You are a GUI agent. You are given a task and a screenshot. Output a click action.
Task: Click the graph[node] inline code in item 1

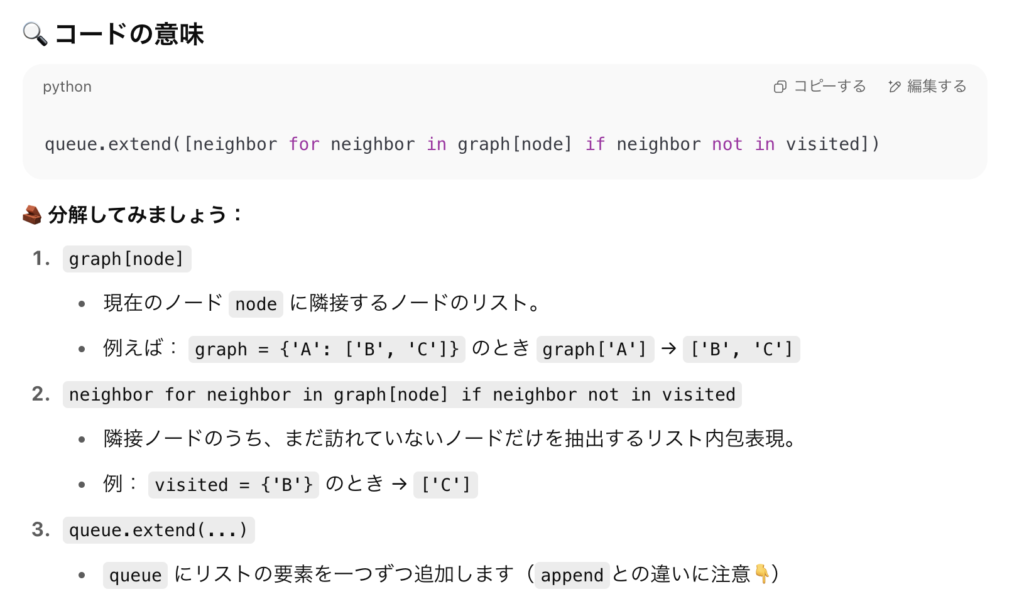[x=127, y=259]
